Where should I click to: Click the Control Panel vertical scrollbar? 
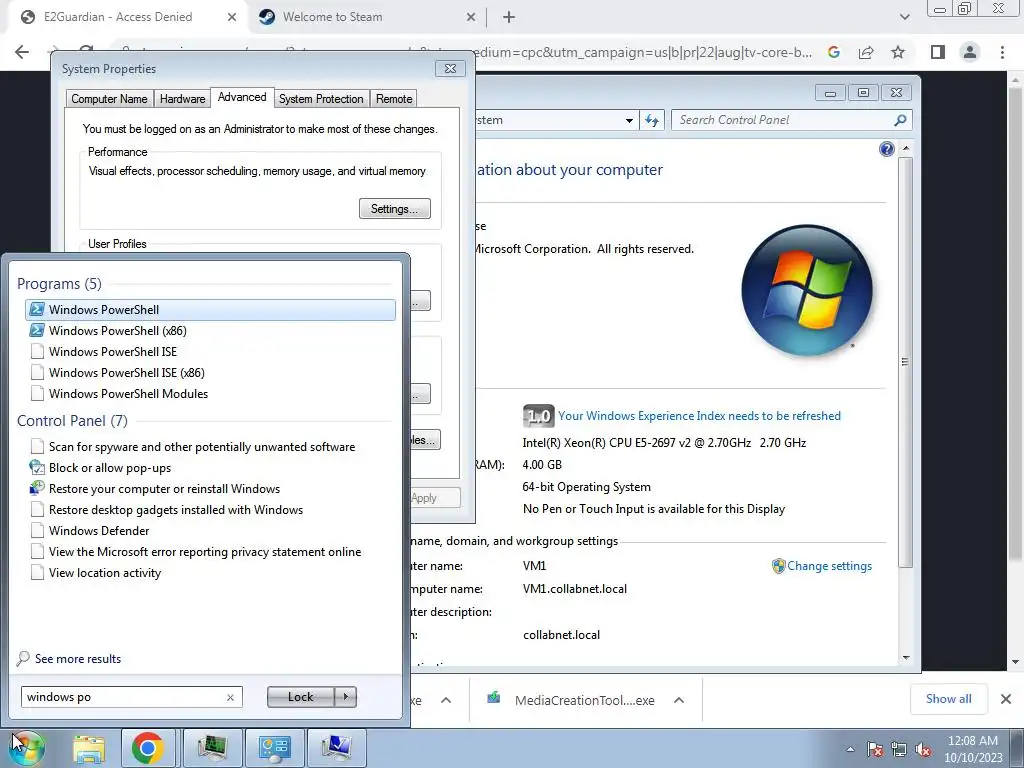coord(905,362)
